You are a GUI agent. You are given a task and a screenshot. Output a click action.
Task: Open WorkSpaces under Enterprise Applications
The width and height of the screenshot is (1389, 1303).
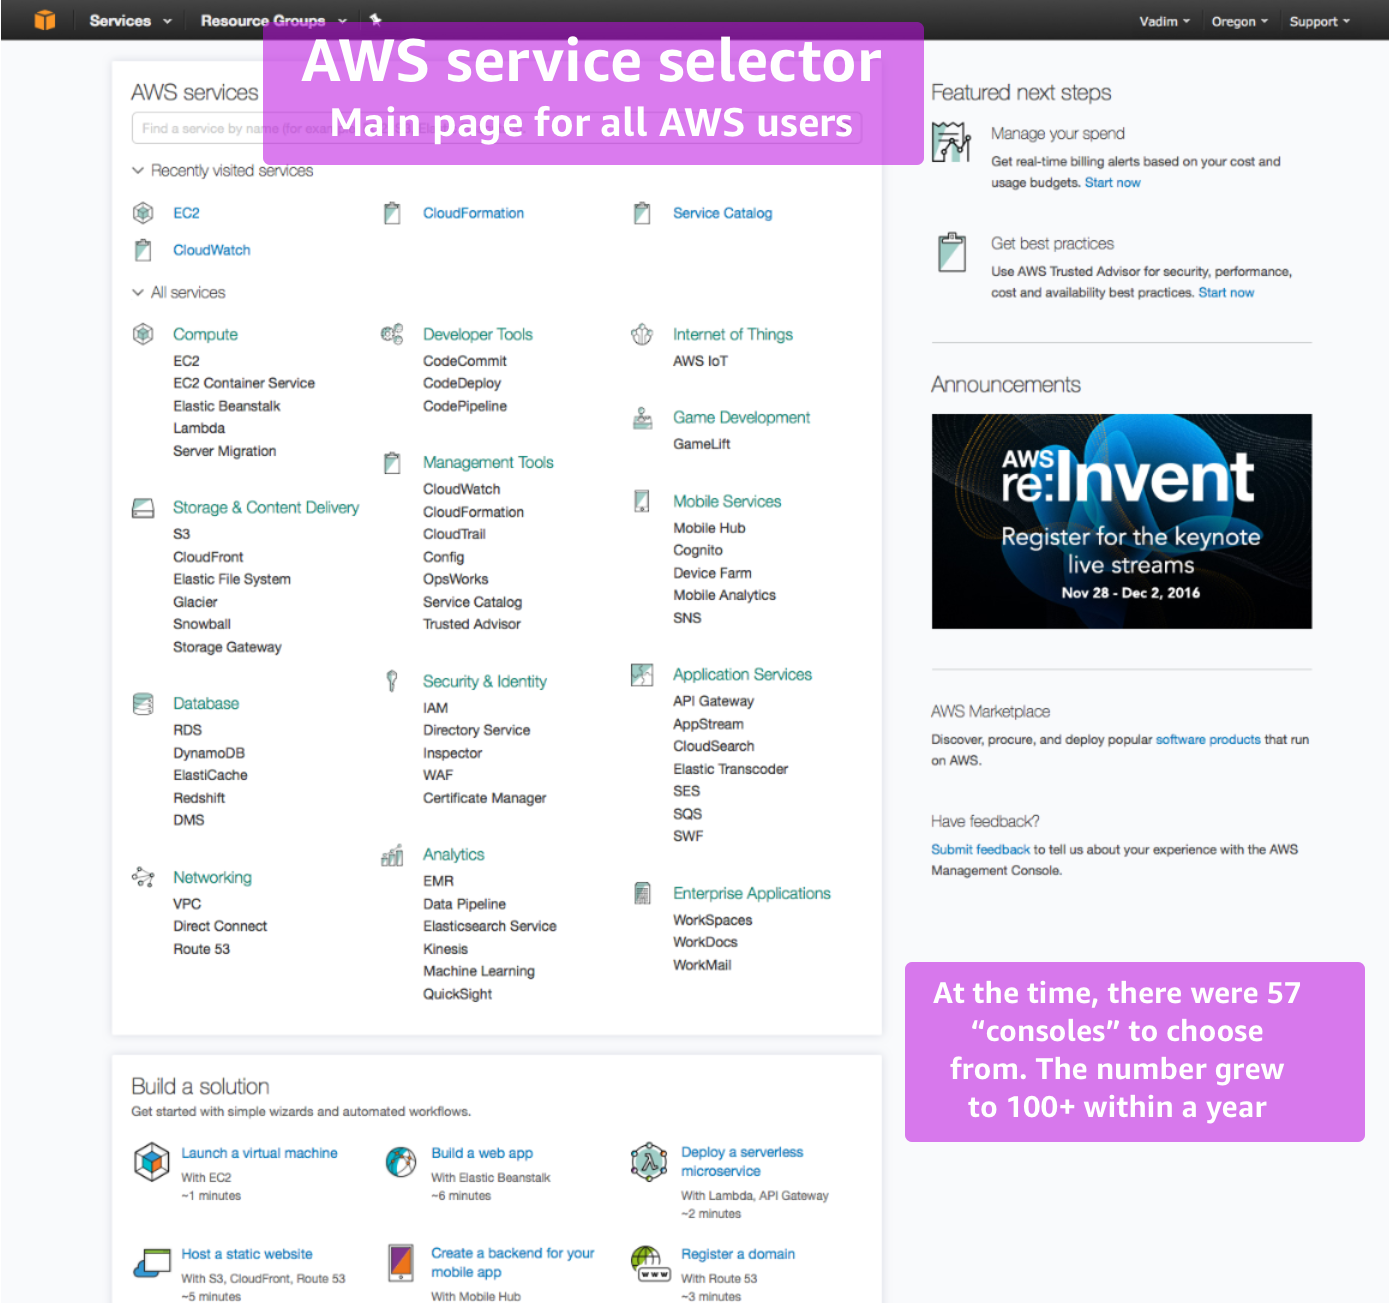coord(713,920)
